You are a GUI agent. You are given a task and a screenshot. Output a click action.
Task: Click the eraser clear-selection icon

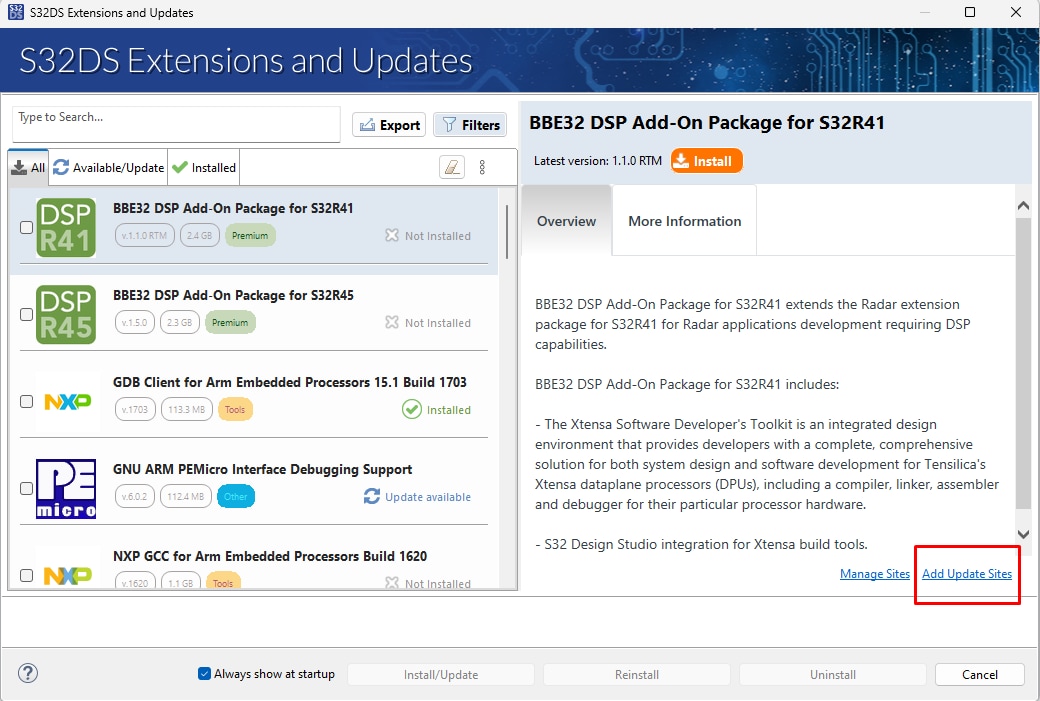(x=452, y=167)
